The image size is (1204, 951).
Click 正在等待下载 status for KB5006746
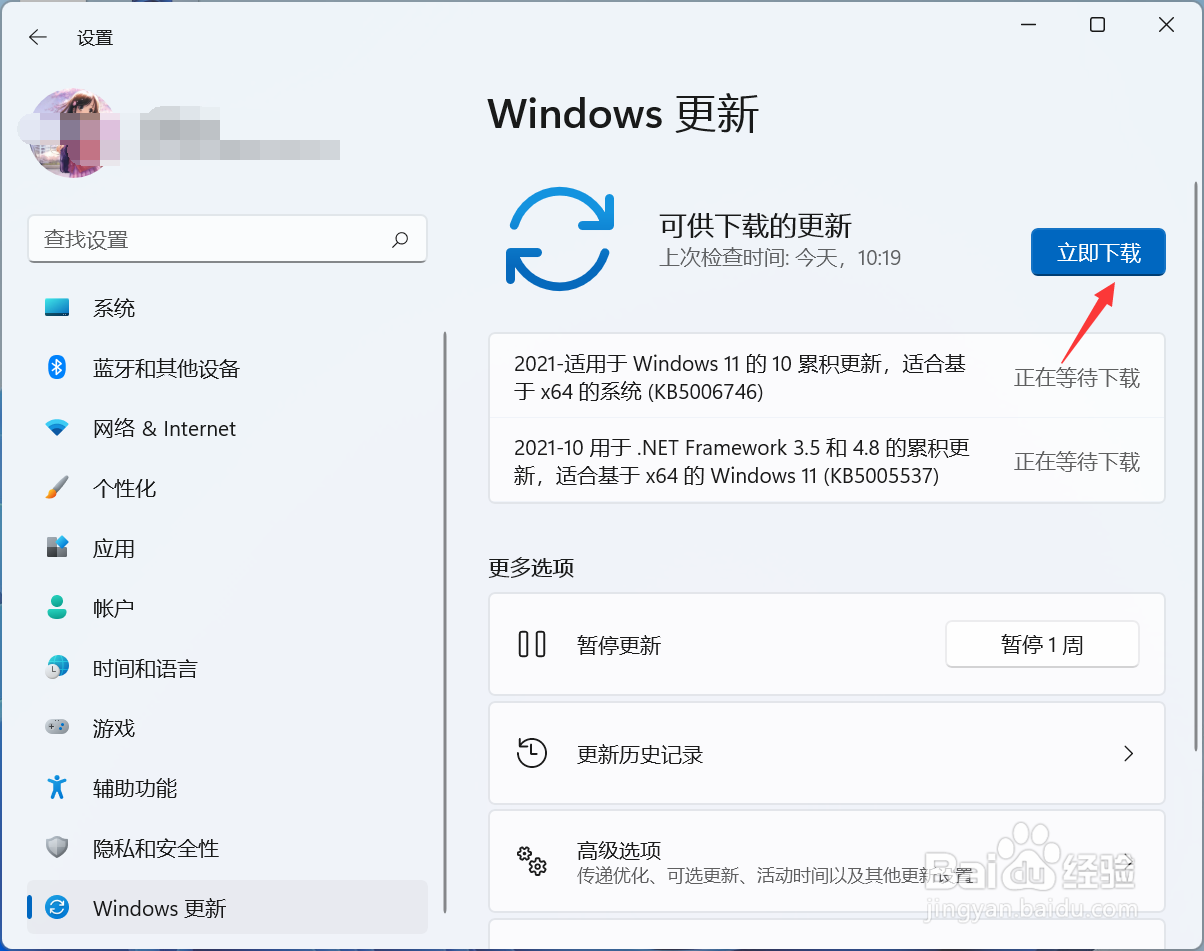1077,378
